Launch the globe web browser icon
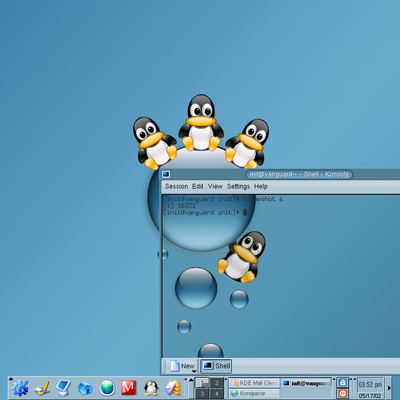 (107, 388)
